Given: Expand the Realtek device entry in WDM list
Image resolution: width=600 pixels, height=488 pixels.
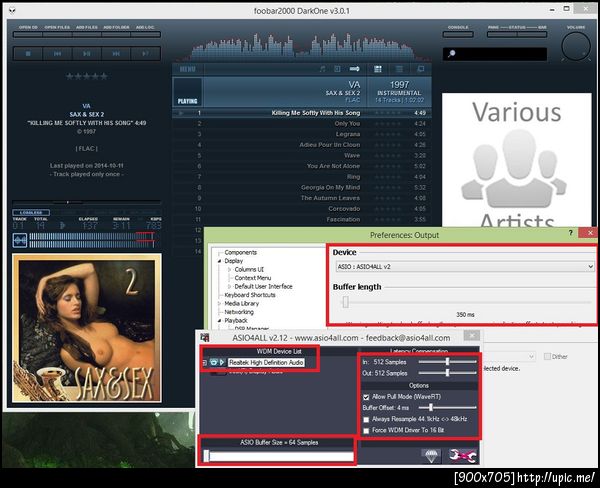Looking at the screenshot, I should point(205,362).
